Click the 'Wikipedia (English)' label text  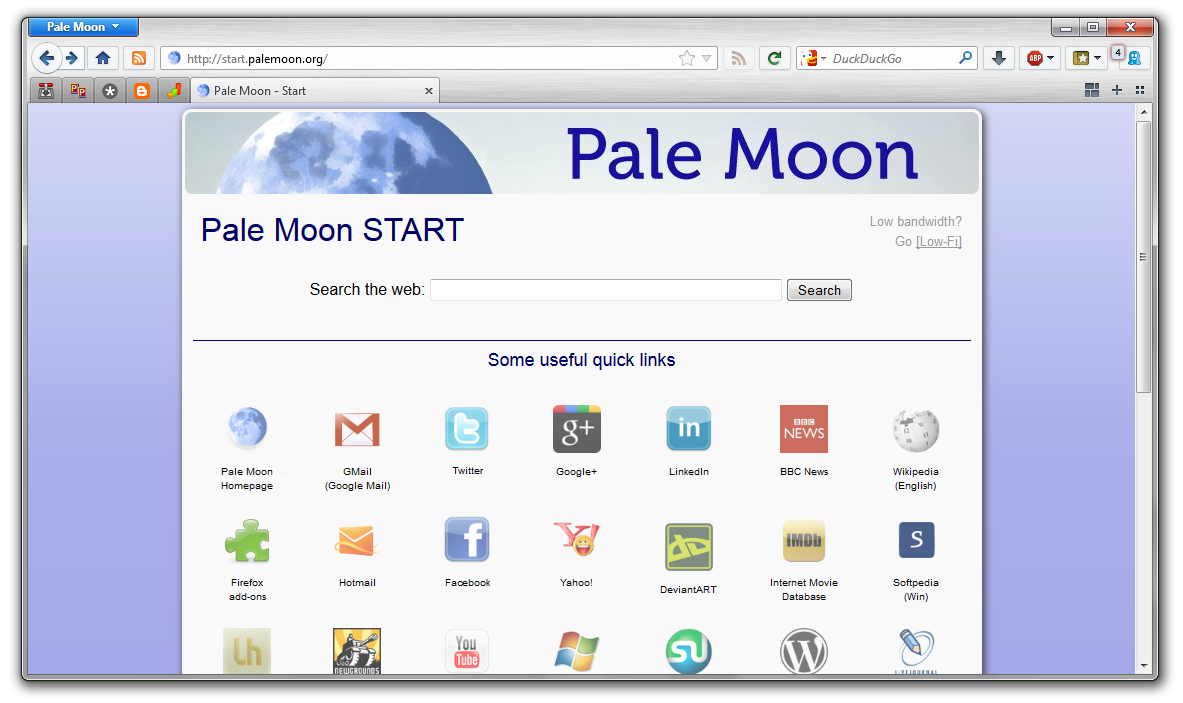[916, 478]
